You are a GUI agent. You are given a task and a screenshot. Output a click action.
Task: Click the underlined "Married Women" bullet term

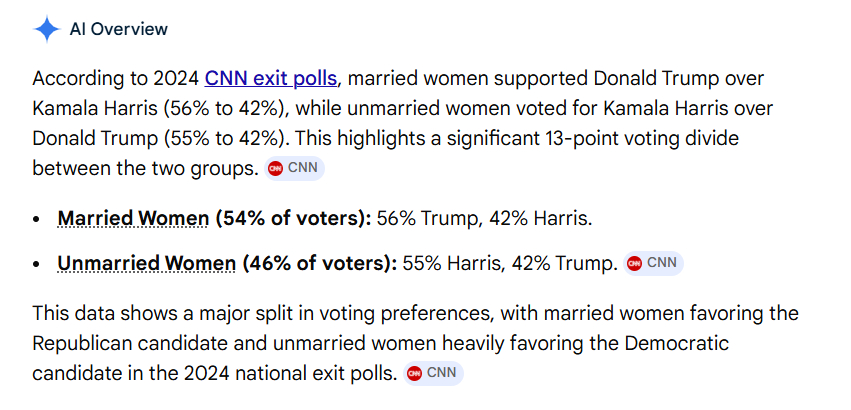132,218
